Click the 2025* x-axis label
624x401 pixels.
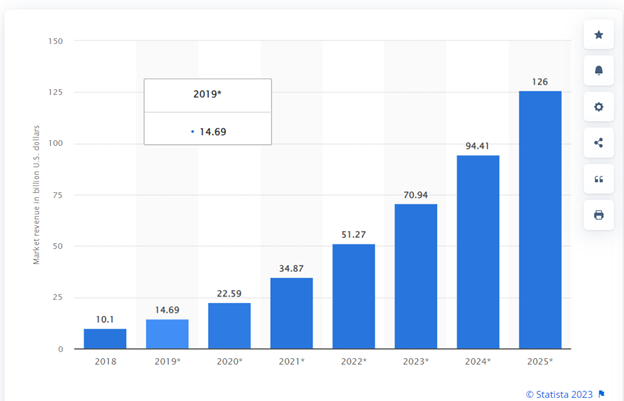(x=540, y=362)
